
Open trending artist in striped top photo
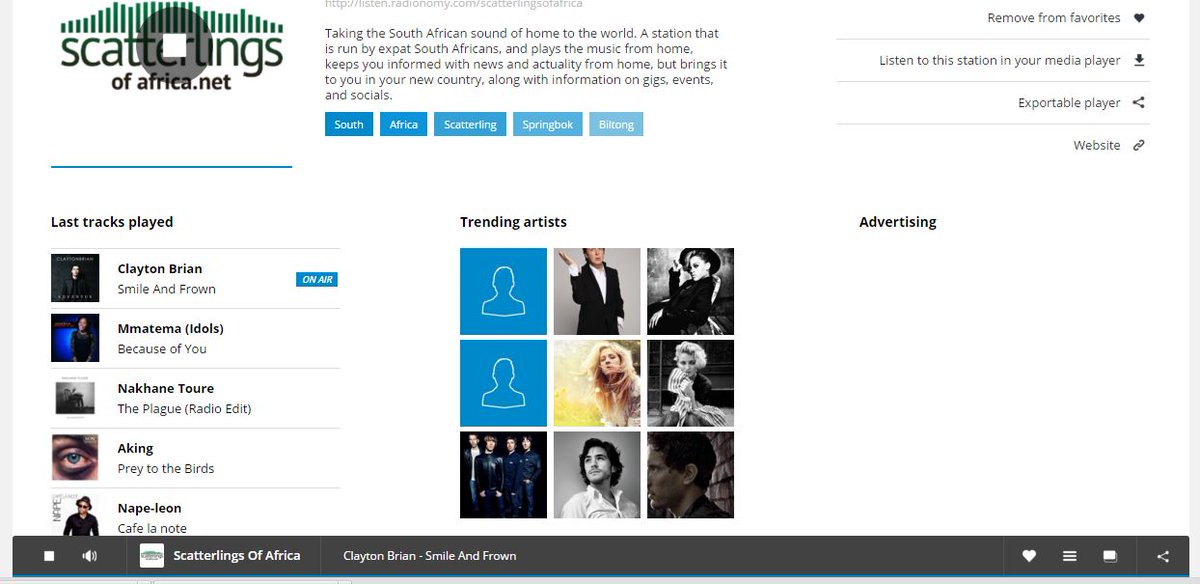[690, 383]
